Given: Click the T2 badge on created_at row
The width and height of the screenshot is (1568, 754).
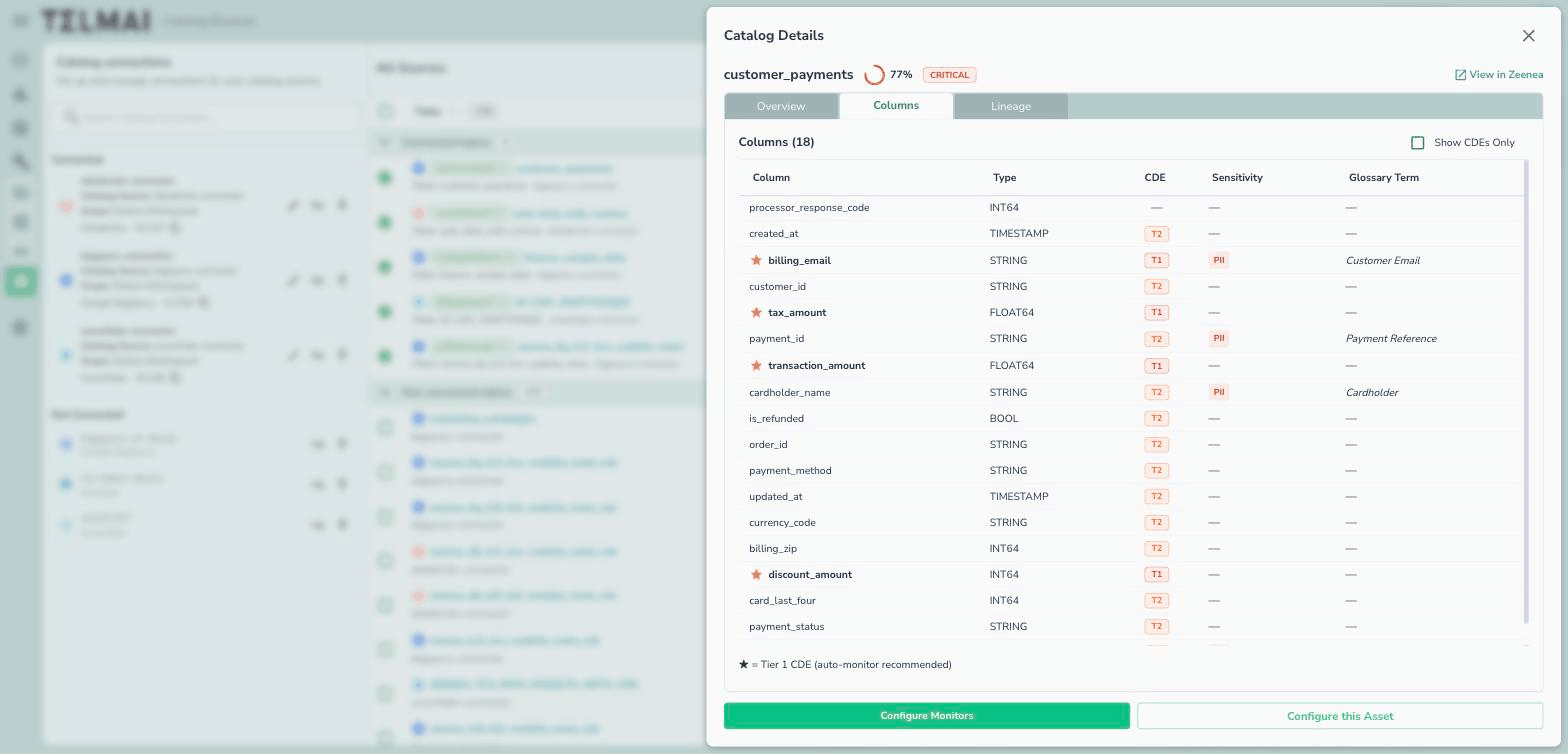Looking at the screenshot, I should [x=1156, y=234].
